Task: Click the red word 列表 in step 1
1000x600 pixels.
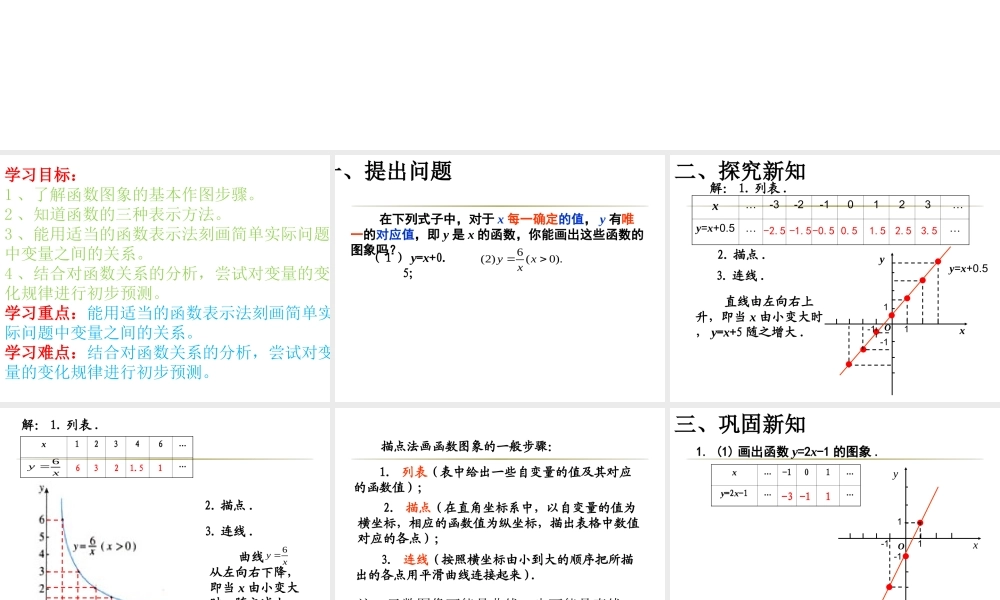Action: [x=415, y=472]
